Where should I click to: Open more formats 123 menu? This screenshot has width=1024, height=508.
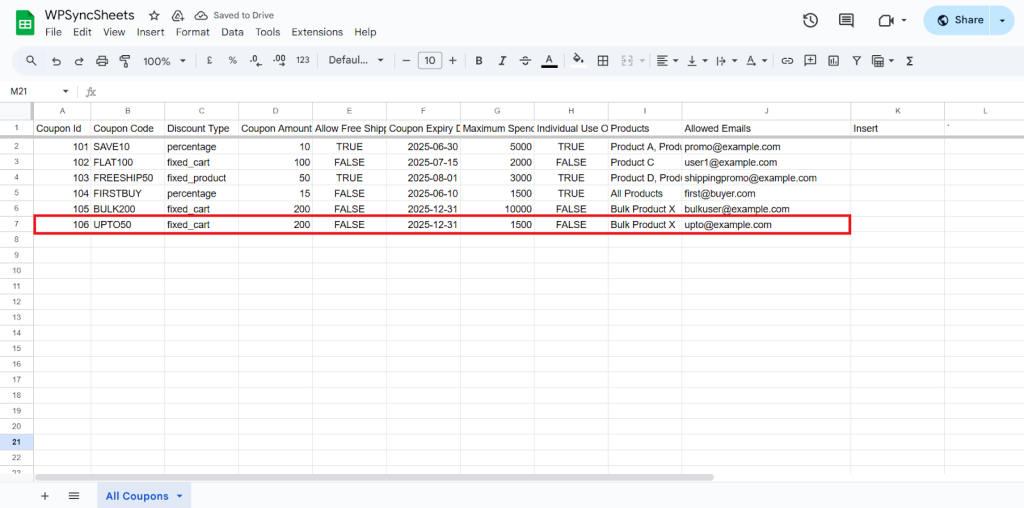click(x=302, y=60)
